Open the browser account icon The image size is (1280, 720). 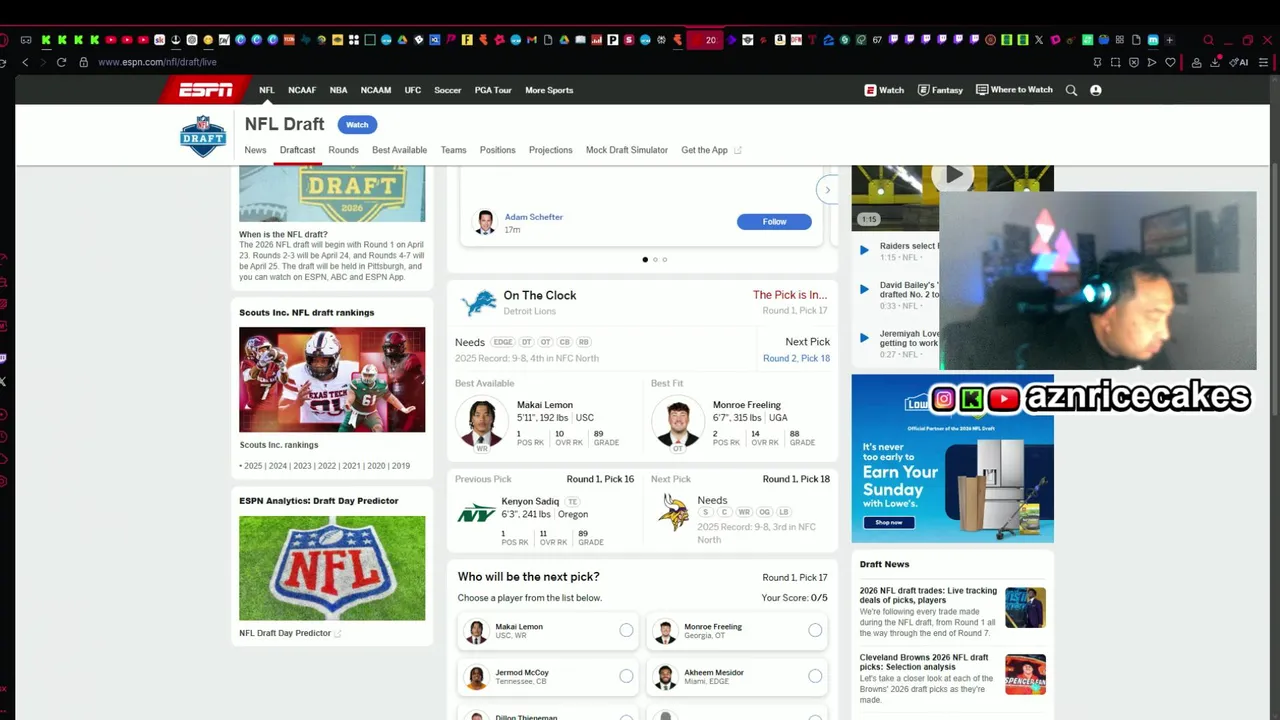click(x=1196, y=62)
